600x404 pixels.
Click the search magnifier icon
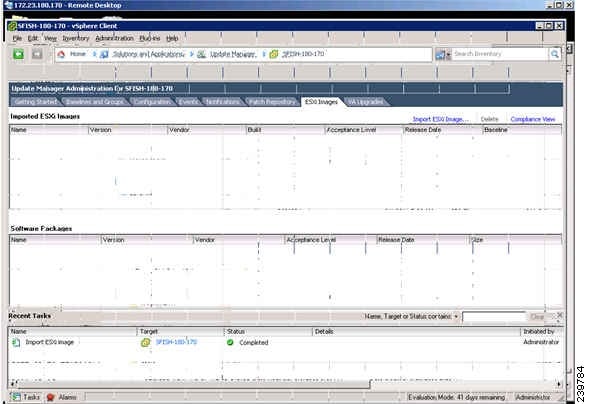click(554, 54)
